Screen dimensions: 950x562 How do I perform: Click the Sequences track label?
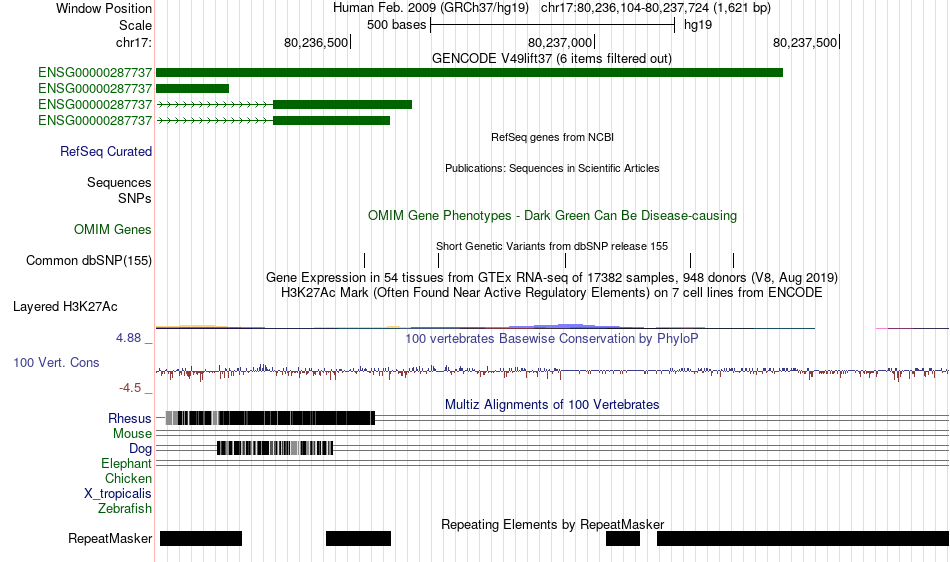(x=119, y=182)
